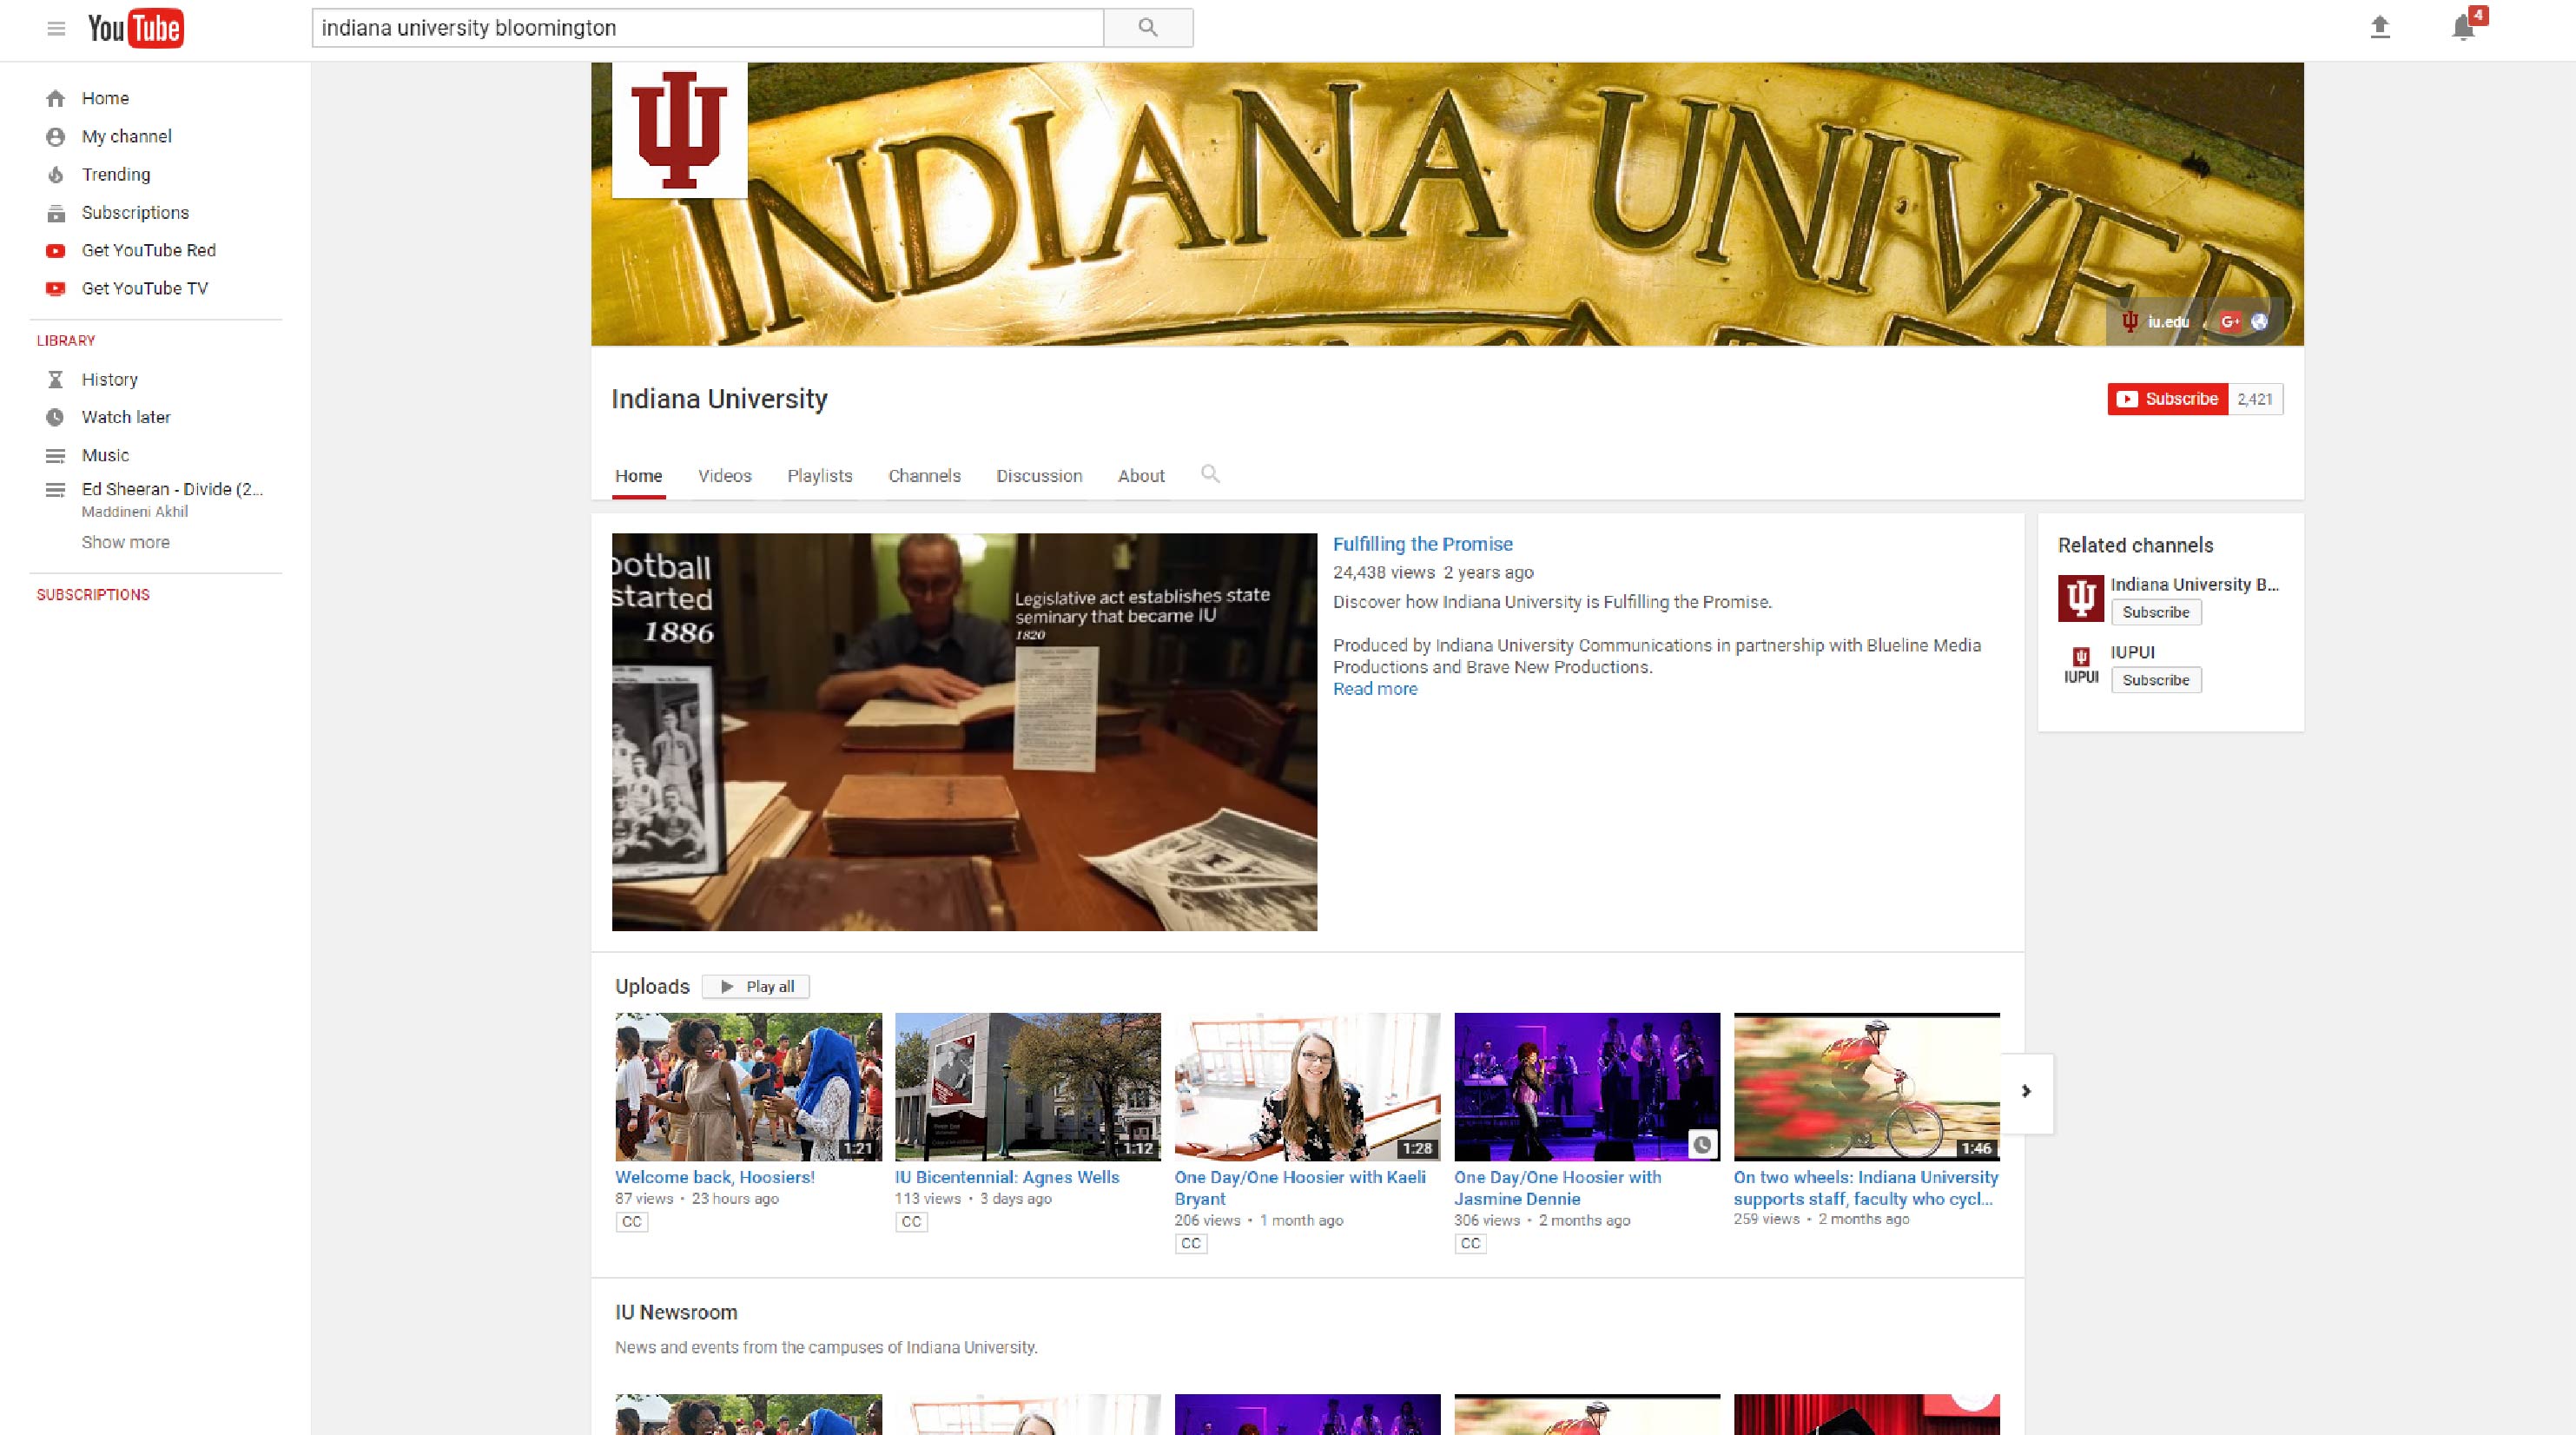The width and height of the screenshot is (2576, 1435).
Task: Open One Day/One Hoosier with Kaeli Bryant
Action: click(1300, 1188)
